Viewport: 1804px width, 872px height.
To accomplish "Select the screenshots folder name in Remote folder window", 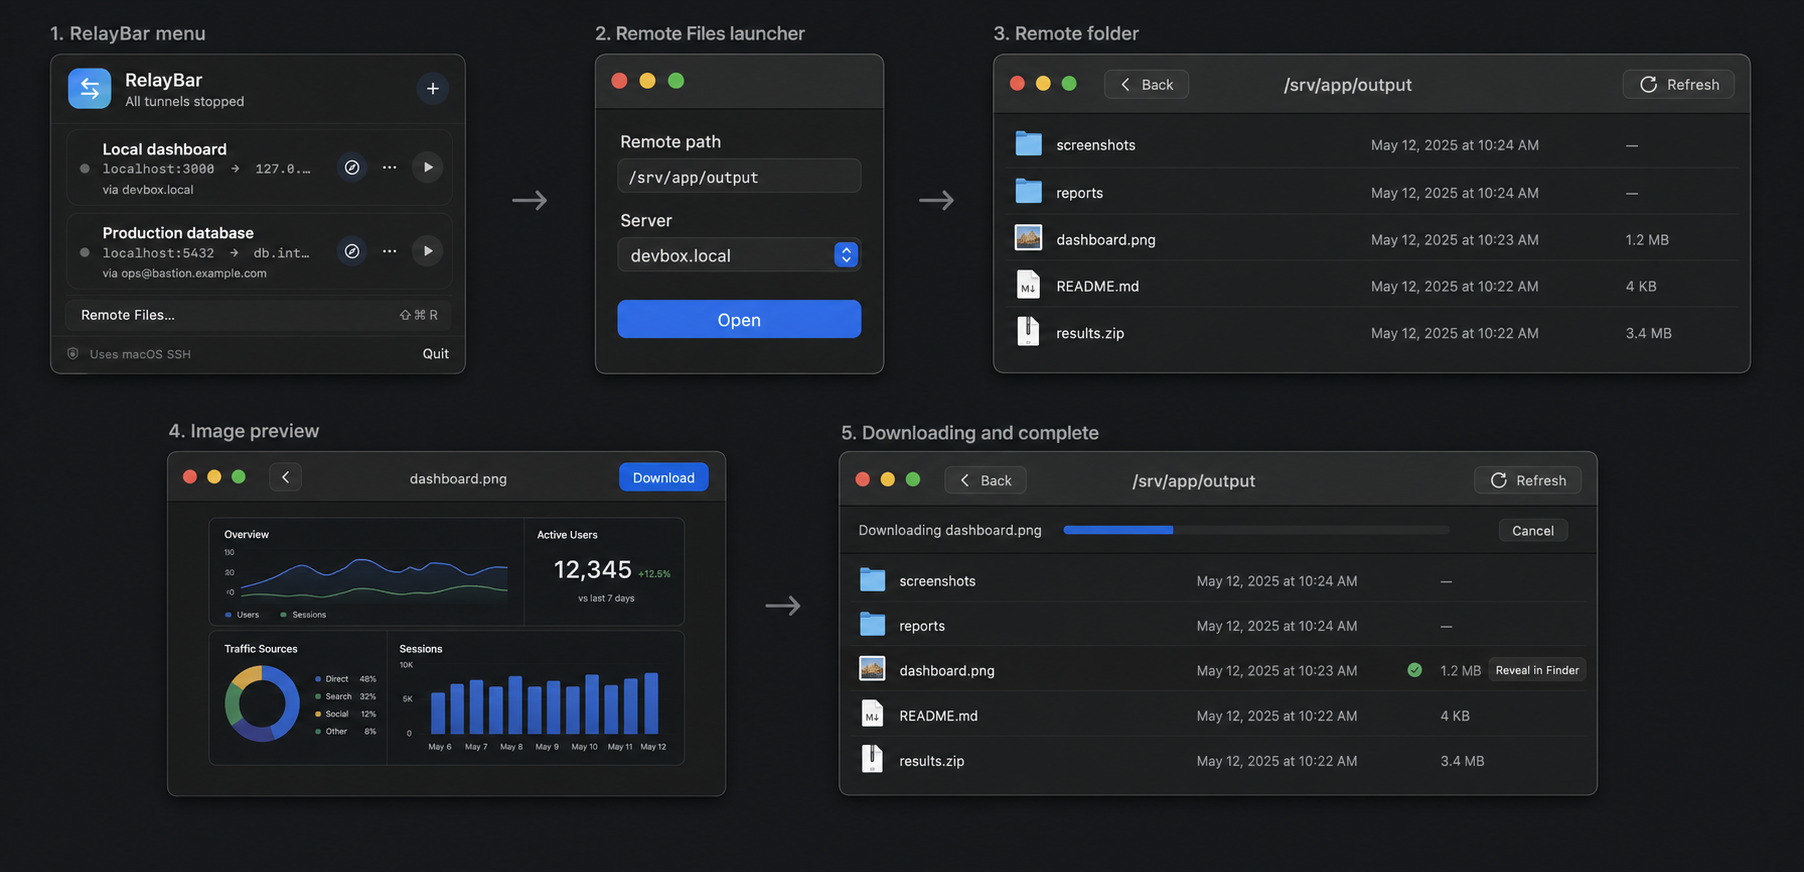I will coord(1095,145).
